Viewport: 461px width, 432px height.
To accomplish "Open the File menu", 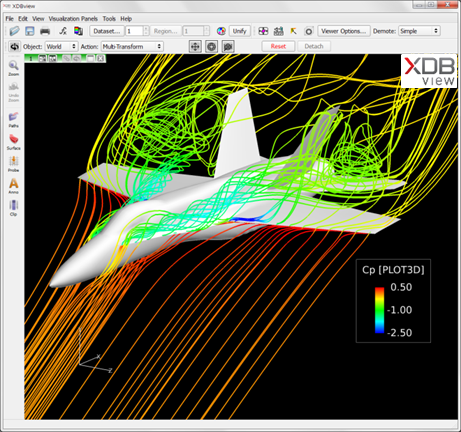I will tap(9, 19).
